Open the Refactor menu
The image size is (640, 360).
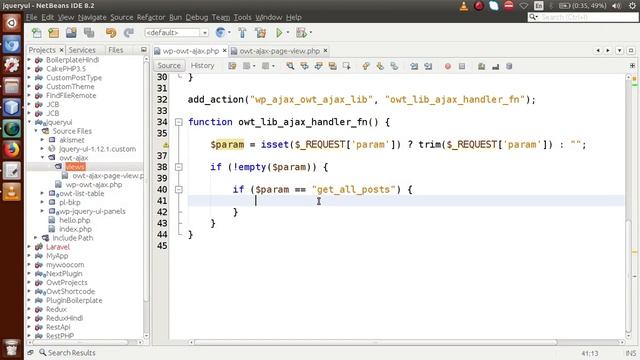tap(151, 17)
